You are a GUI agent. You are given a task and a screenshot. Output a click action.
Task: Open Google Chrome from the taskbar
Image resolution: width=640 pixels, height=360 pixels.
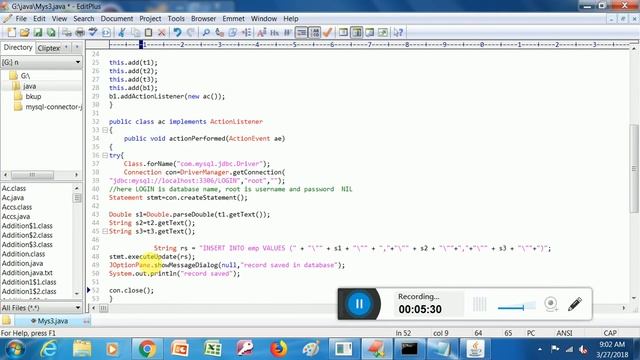pyautogui.click(x=147, y=349)
